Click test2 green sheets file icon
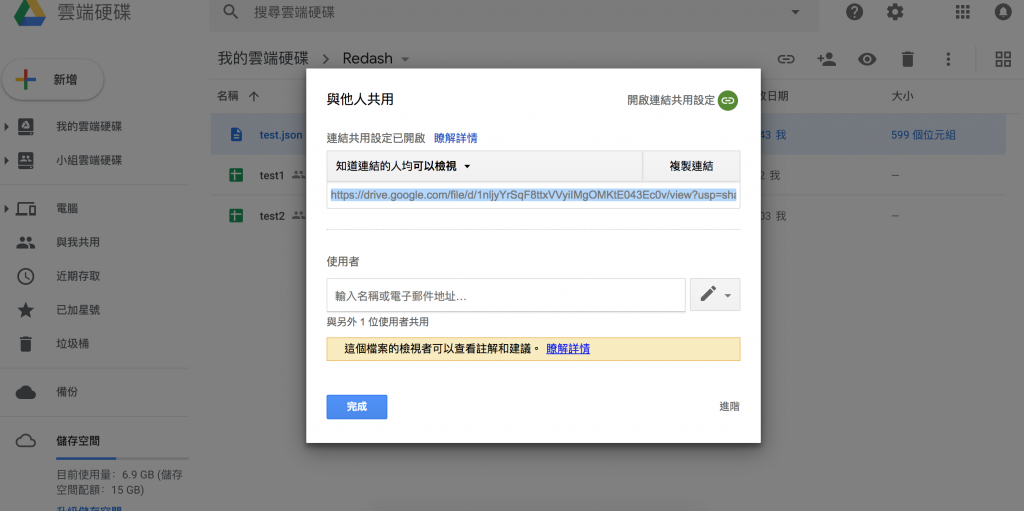This screenshot has height=511, width=1024. tap(236, 216)
